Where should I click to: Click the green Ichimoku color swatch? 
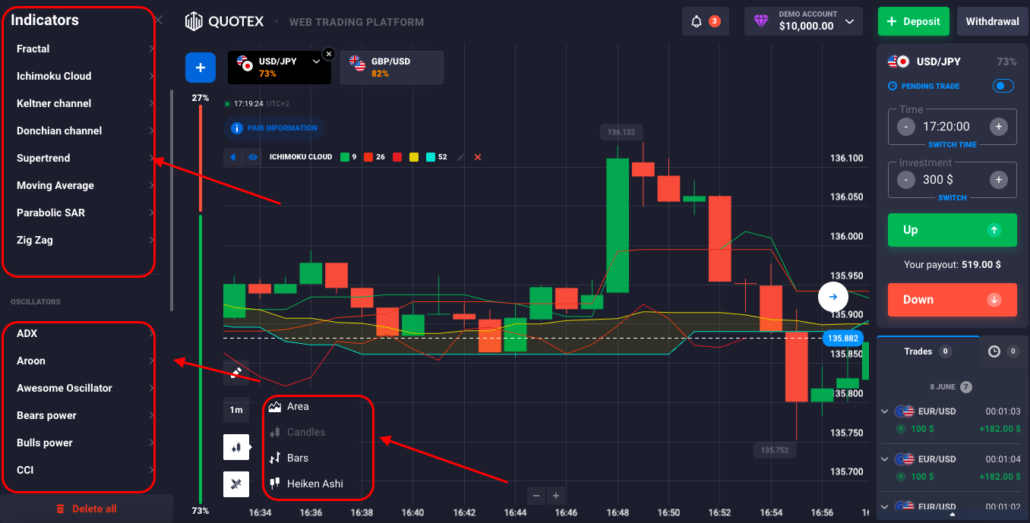pos(345,157)
